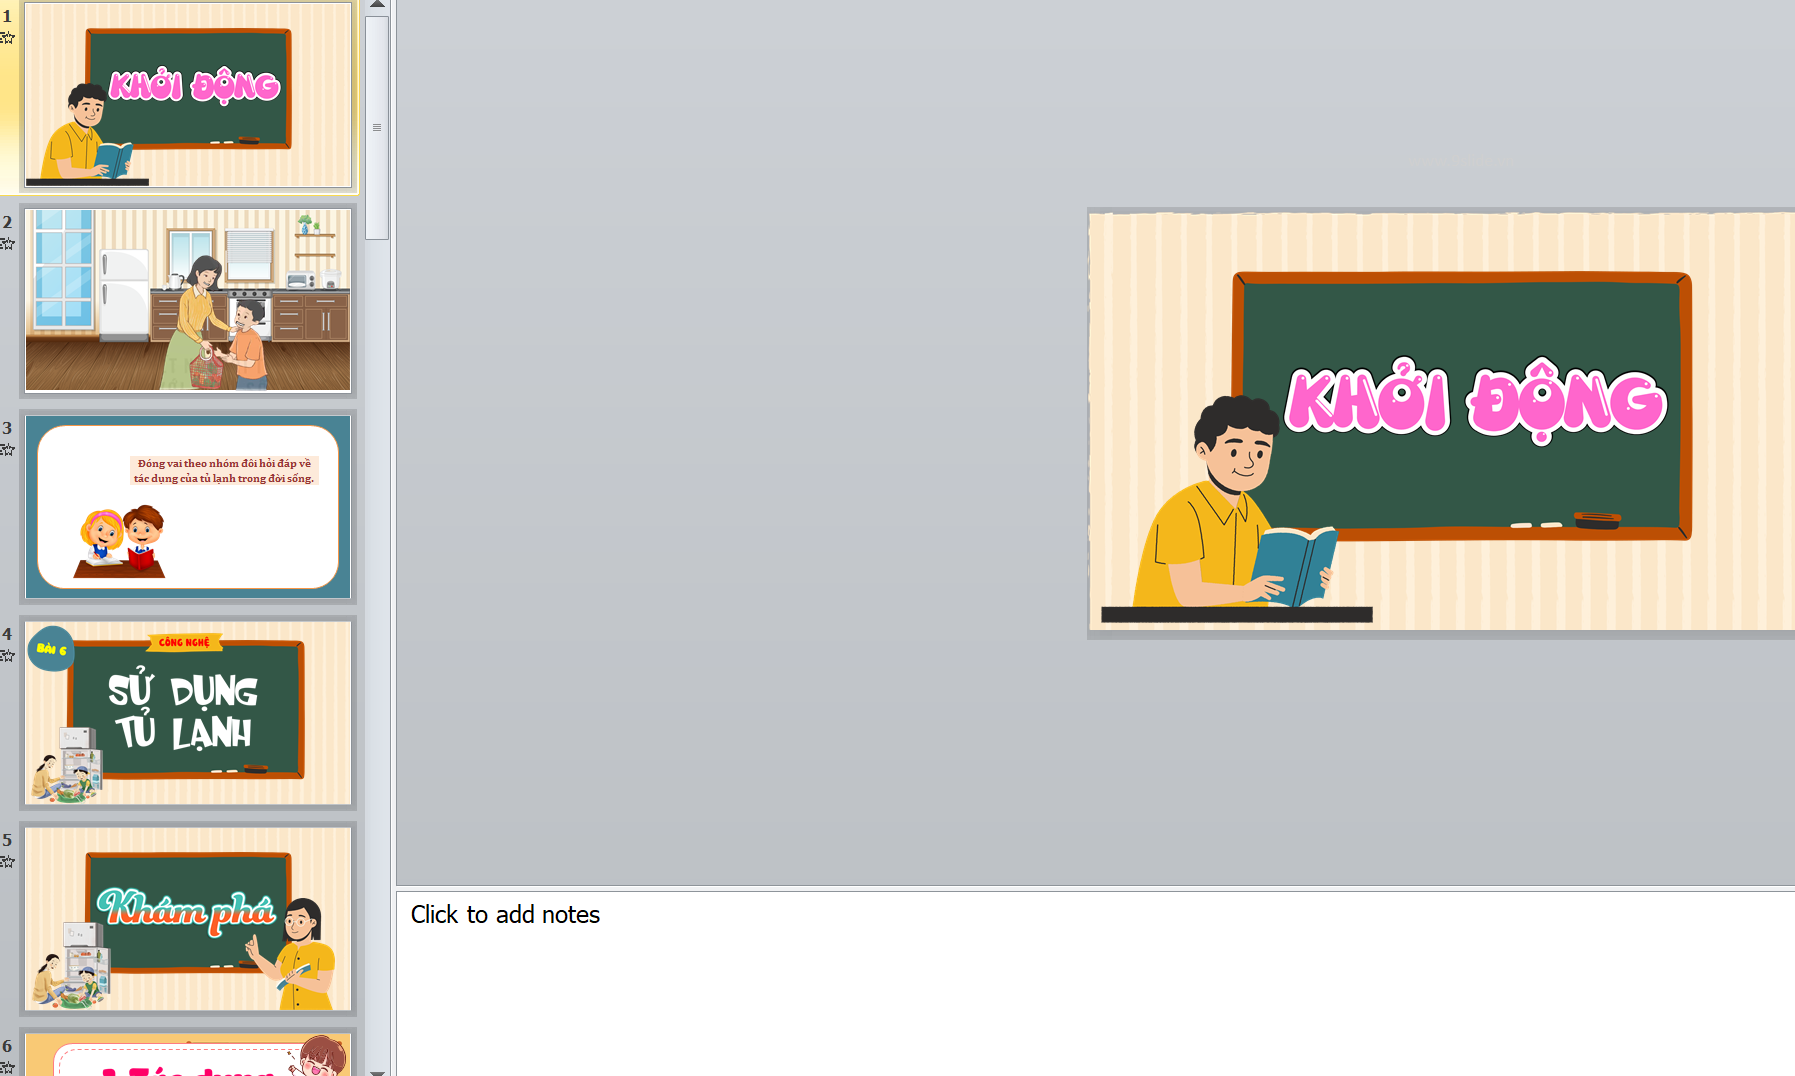This screenshot has width=1795, height=1076.
Task: Select the 'Khám phá' slide 5 thumbnail
Action: coord(188,918)
